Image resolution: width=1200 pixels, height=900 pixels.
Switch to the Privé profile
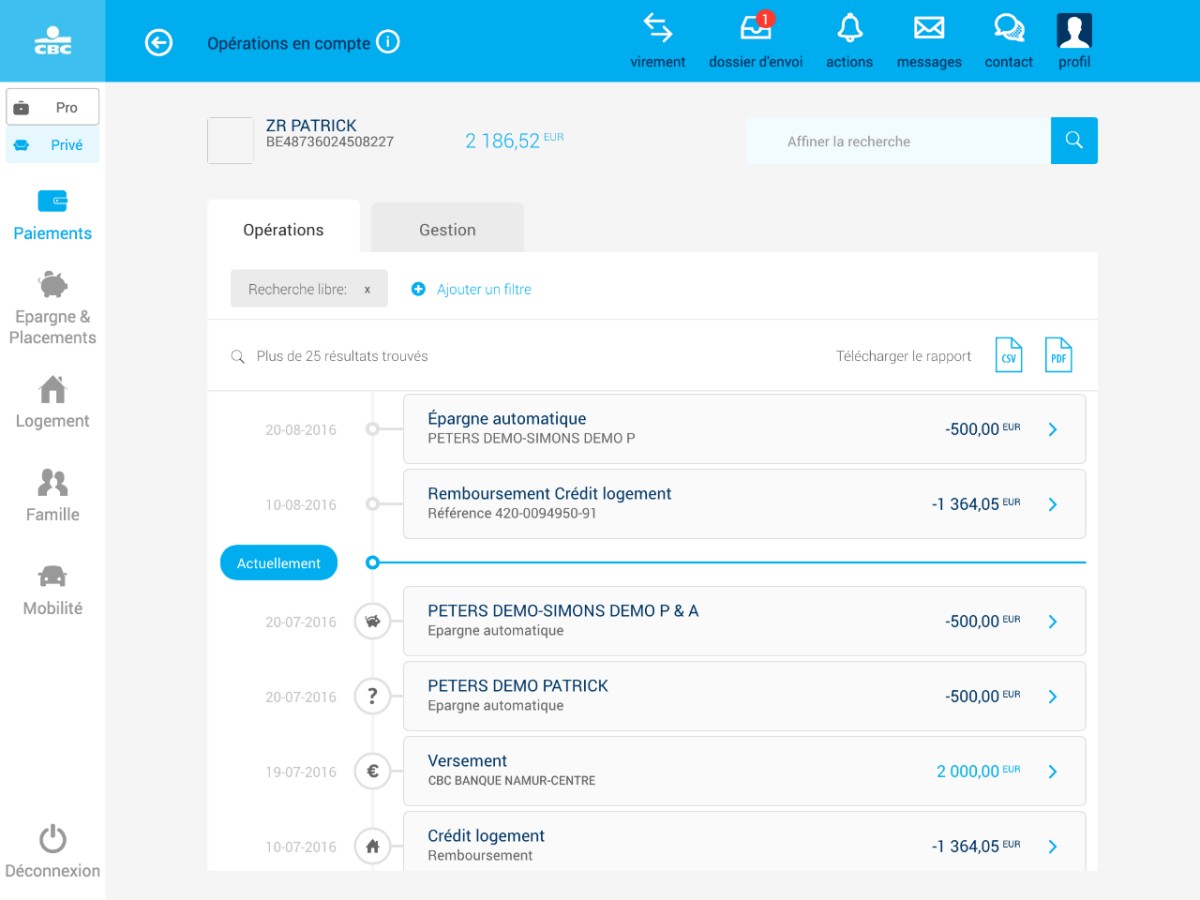53,145
